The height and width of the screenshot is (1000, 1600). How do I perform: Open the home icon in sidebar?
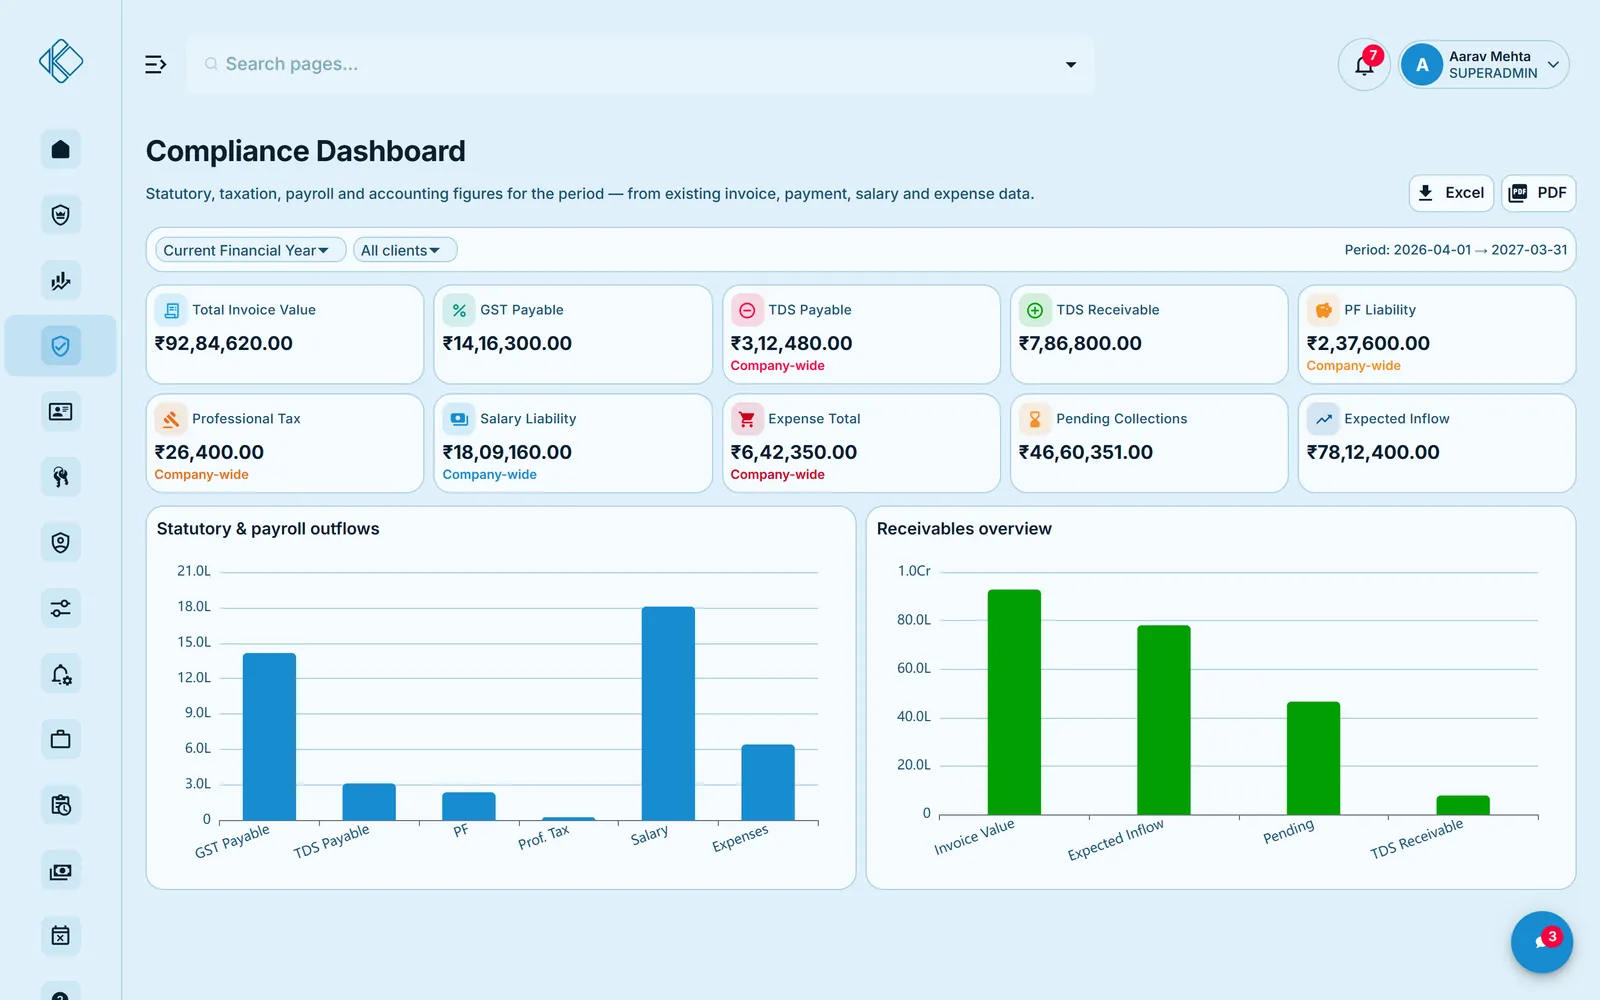coord(60,149)
